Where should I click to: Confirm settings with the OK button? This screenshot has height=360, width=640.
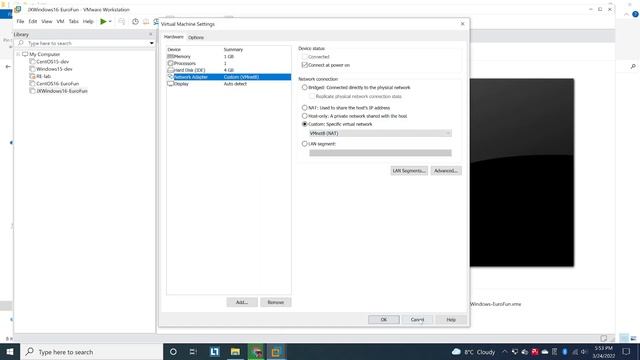384,320
